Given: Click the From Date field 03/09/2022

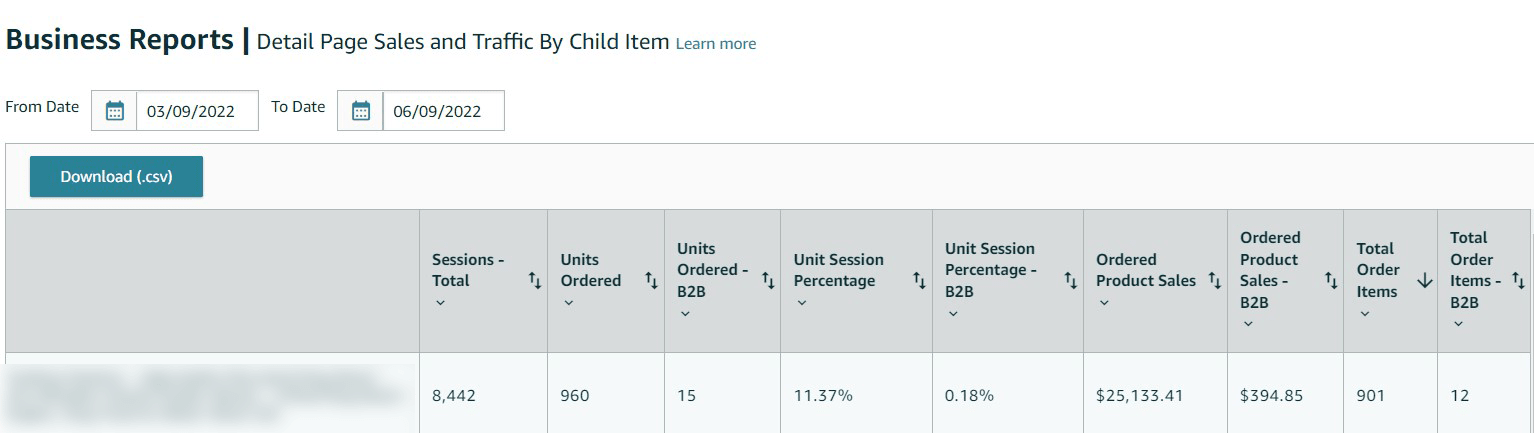Looking at the screenshot, I should (196, 111).
